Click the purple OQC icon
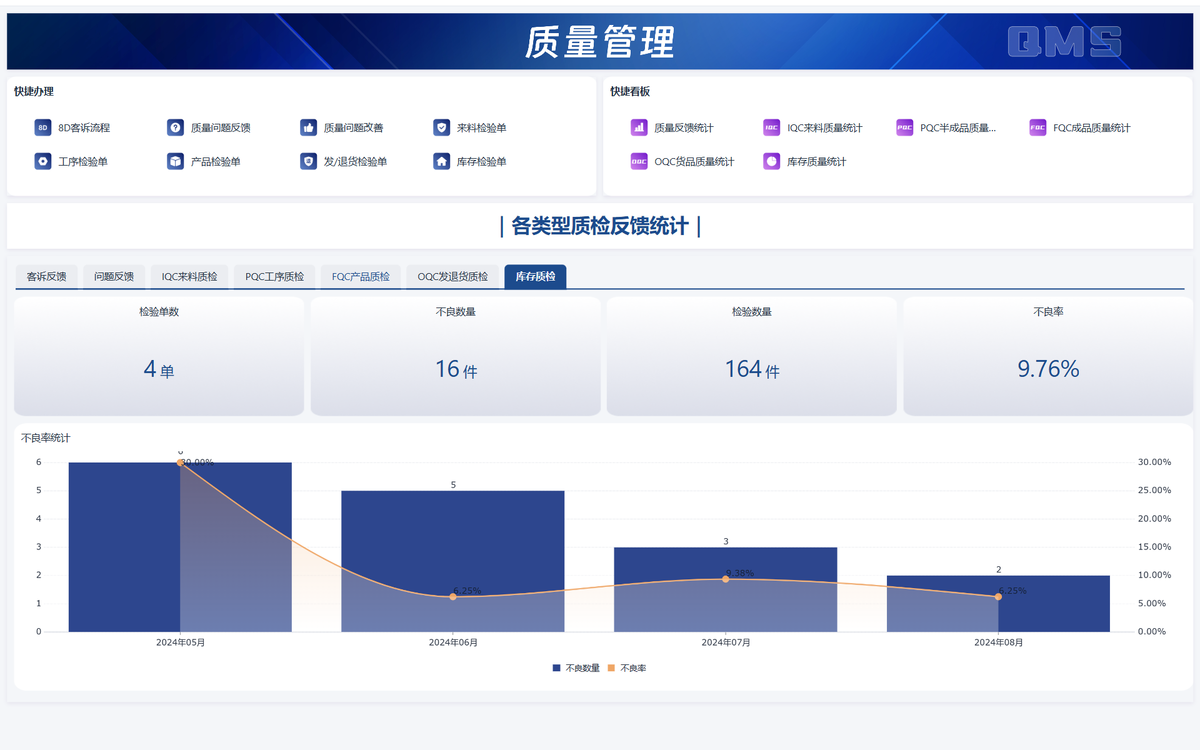This screenshot has height=750, width=1200. (639, 161)
